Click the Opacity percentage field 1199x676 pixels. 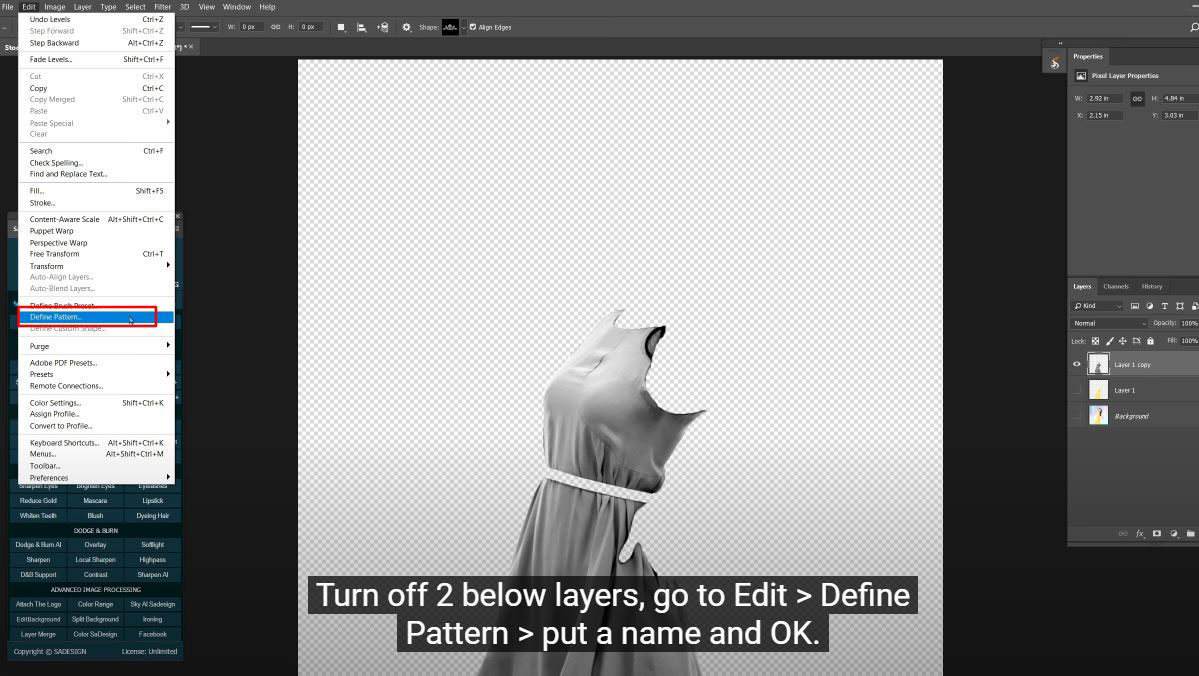click(x=1188, y=323)
